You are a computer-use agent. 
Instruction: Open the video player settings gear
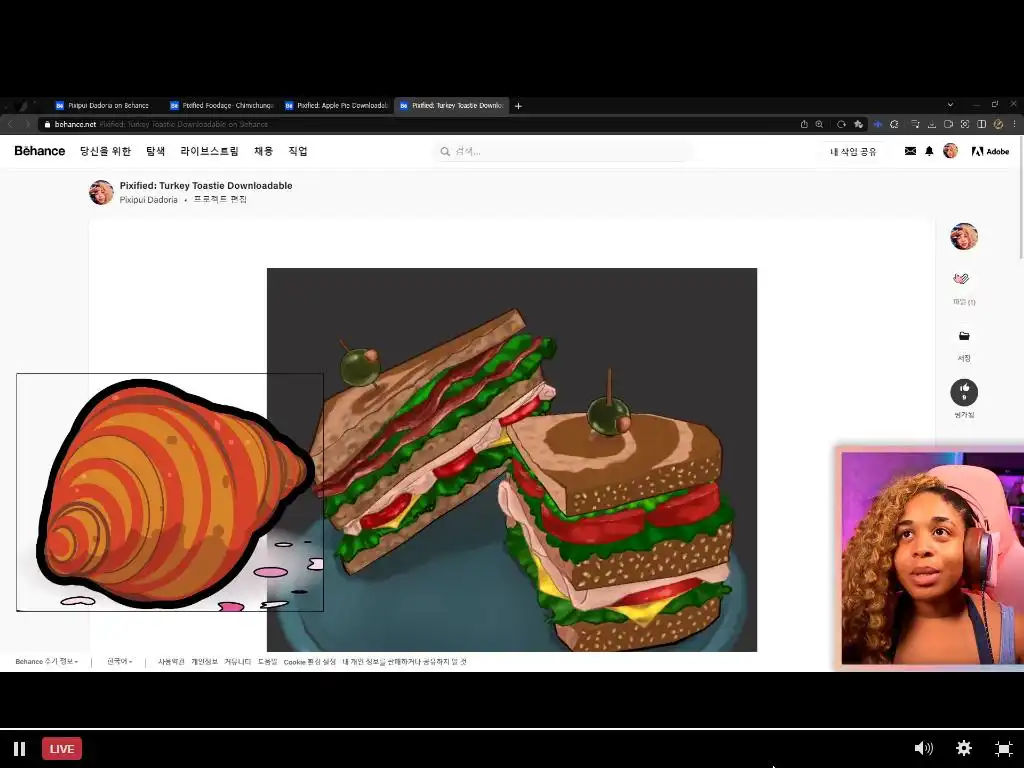[964, 748]
